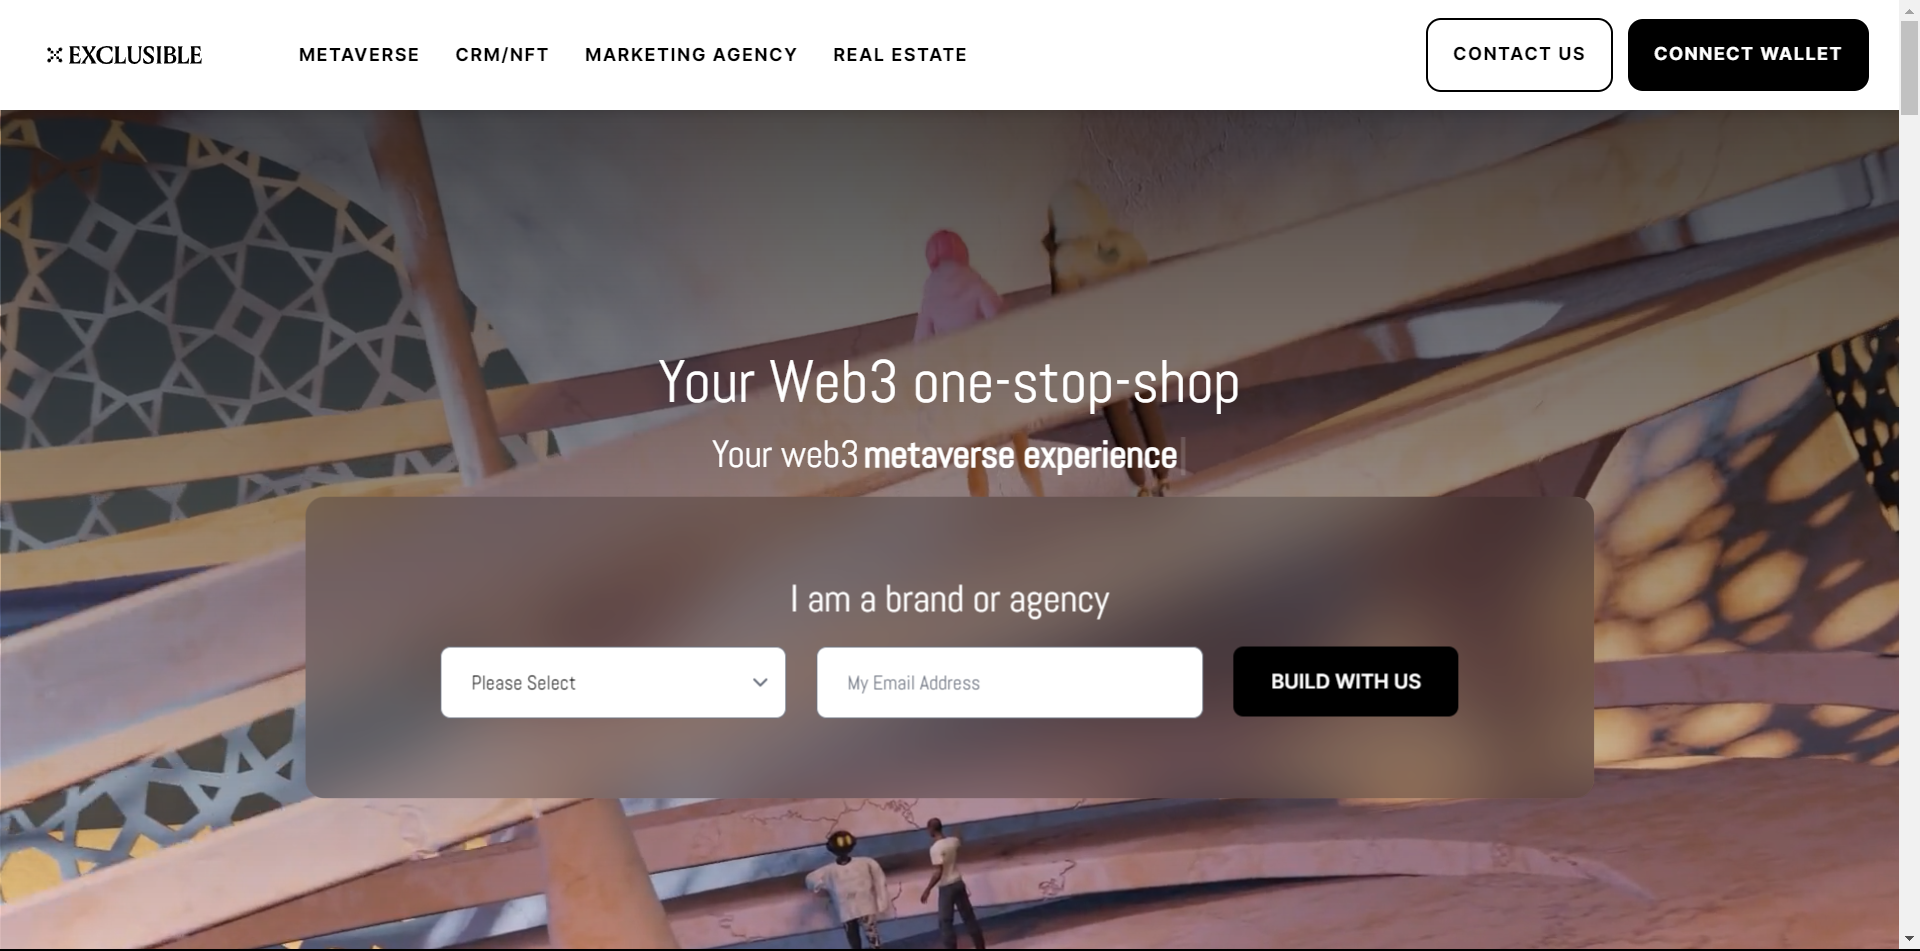Go home via the EXCLUSIBLE wordmark
The image size is (1920, 951).
pos(135,55)
